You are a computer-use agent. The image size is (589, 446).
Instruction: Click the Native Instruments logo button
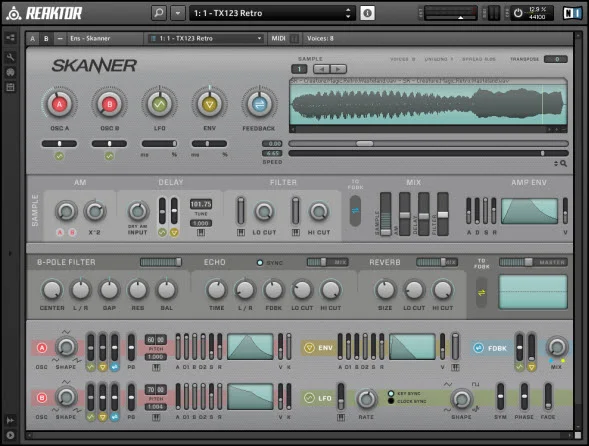tap(572, 13)
